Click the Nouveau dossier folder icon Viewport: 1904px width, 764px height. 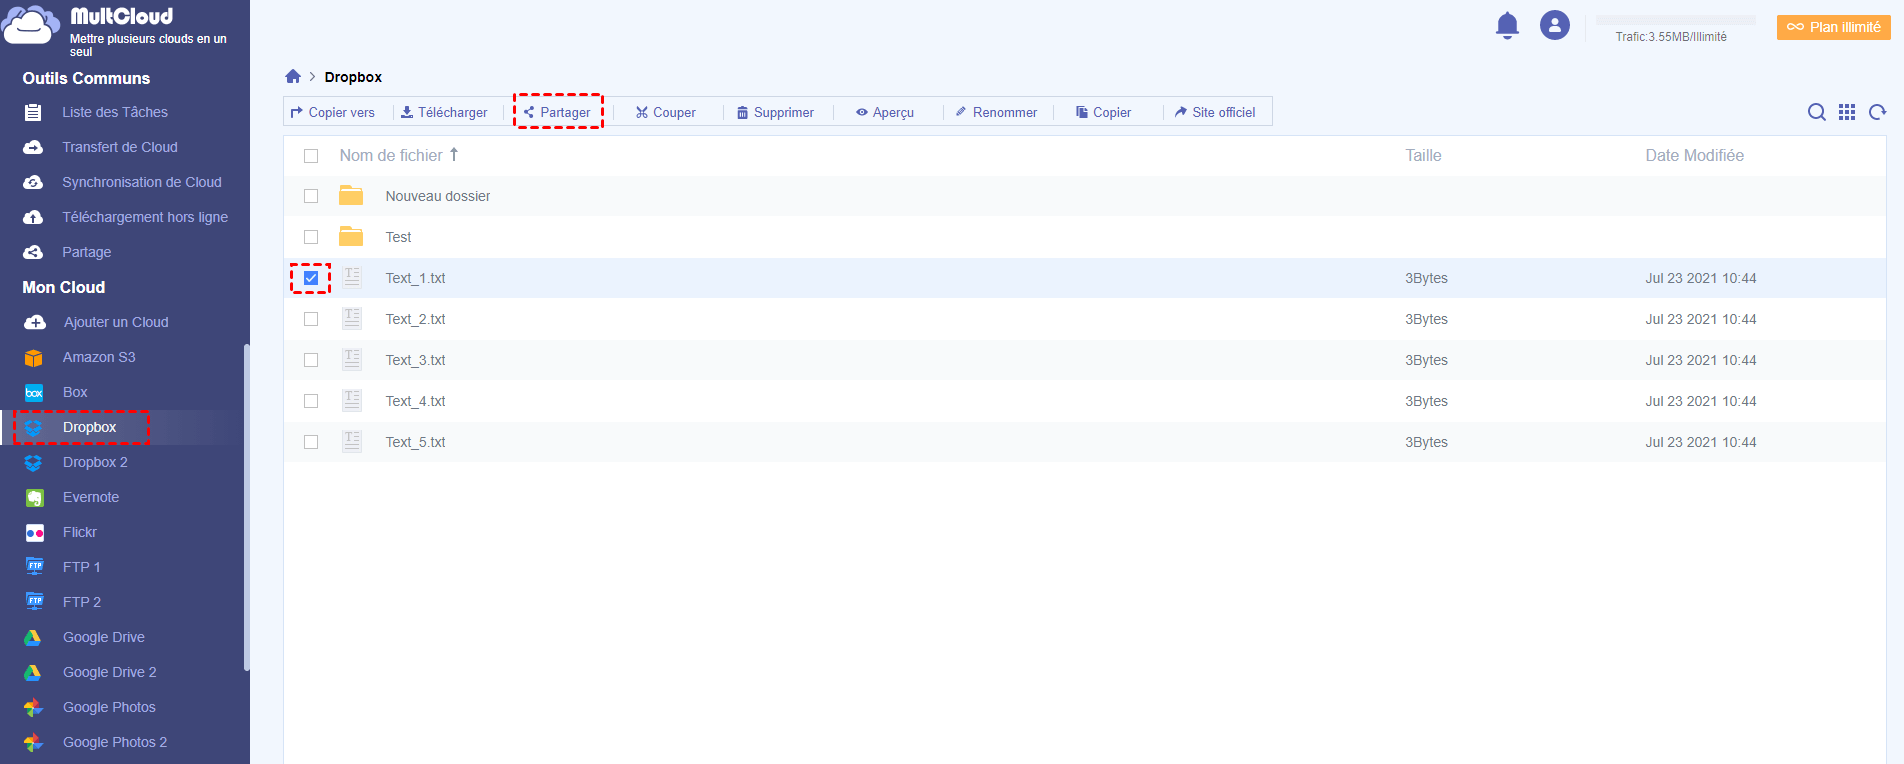tap(351, 195)
